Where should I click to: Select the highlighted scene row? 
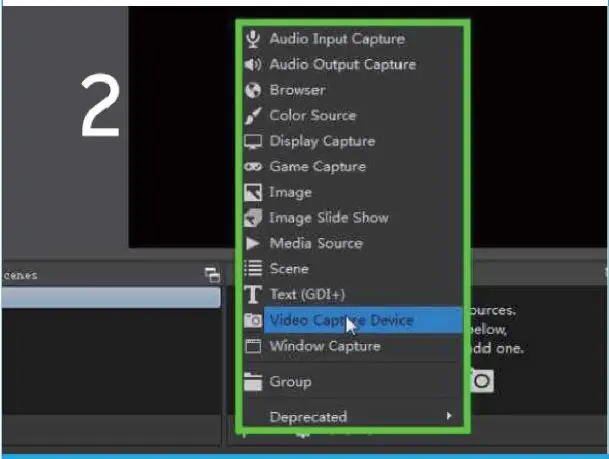click(111, 297)
